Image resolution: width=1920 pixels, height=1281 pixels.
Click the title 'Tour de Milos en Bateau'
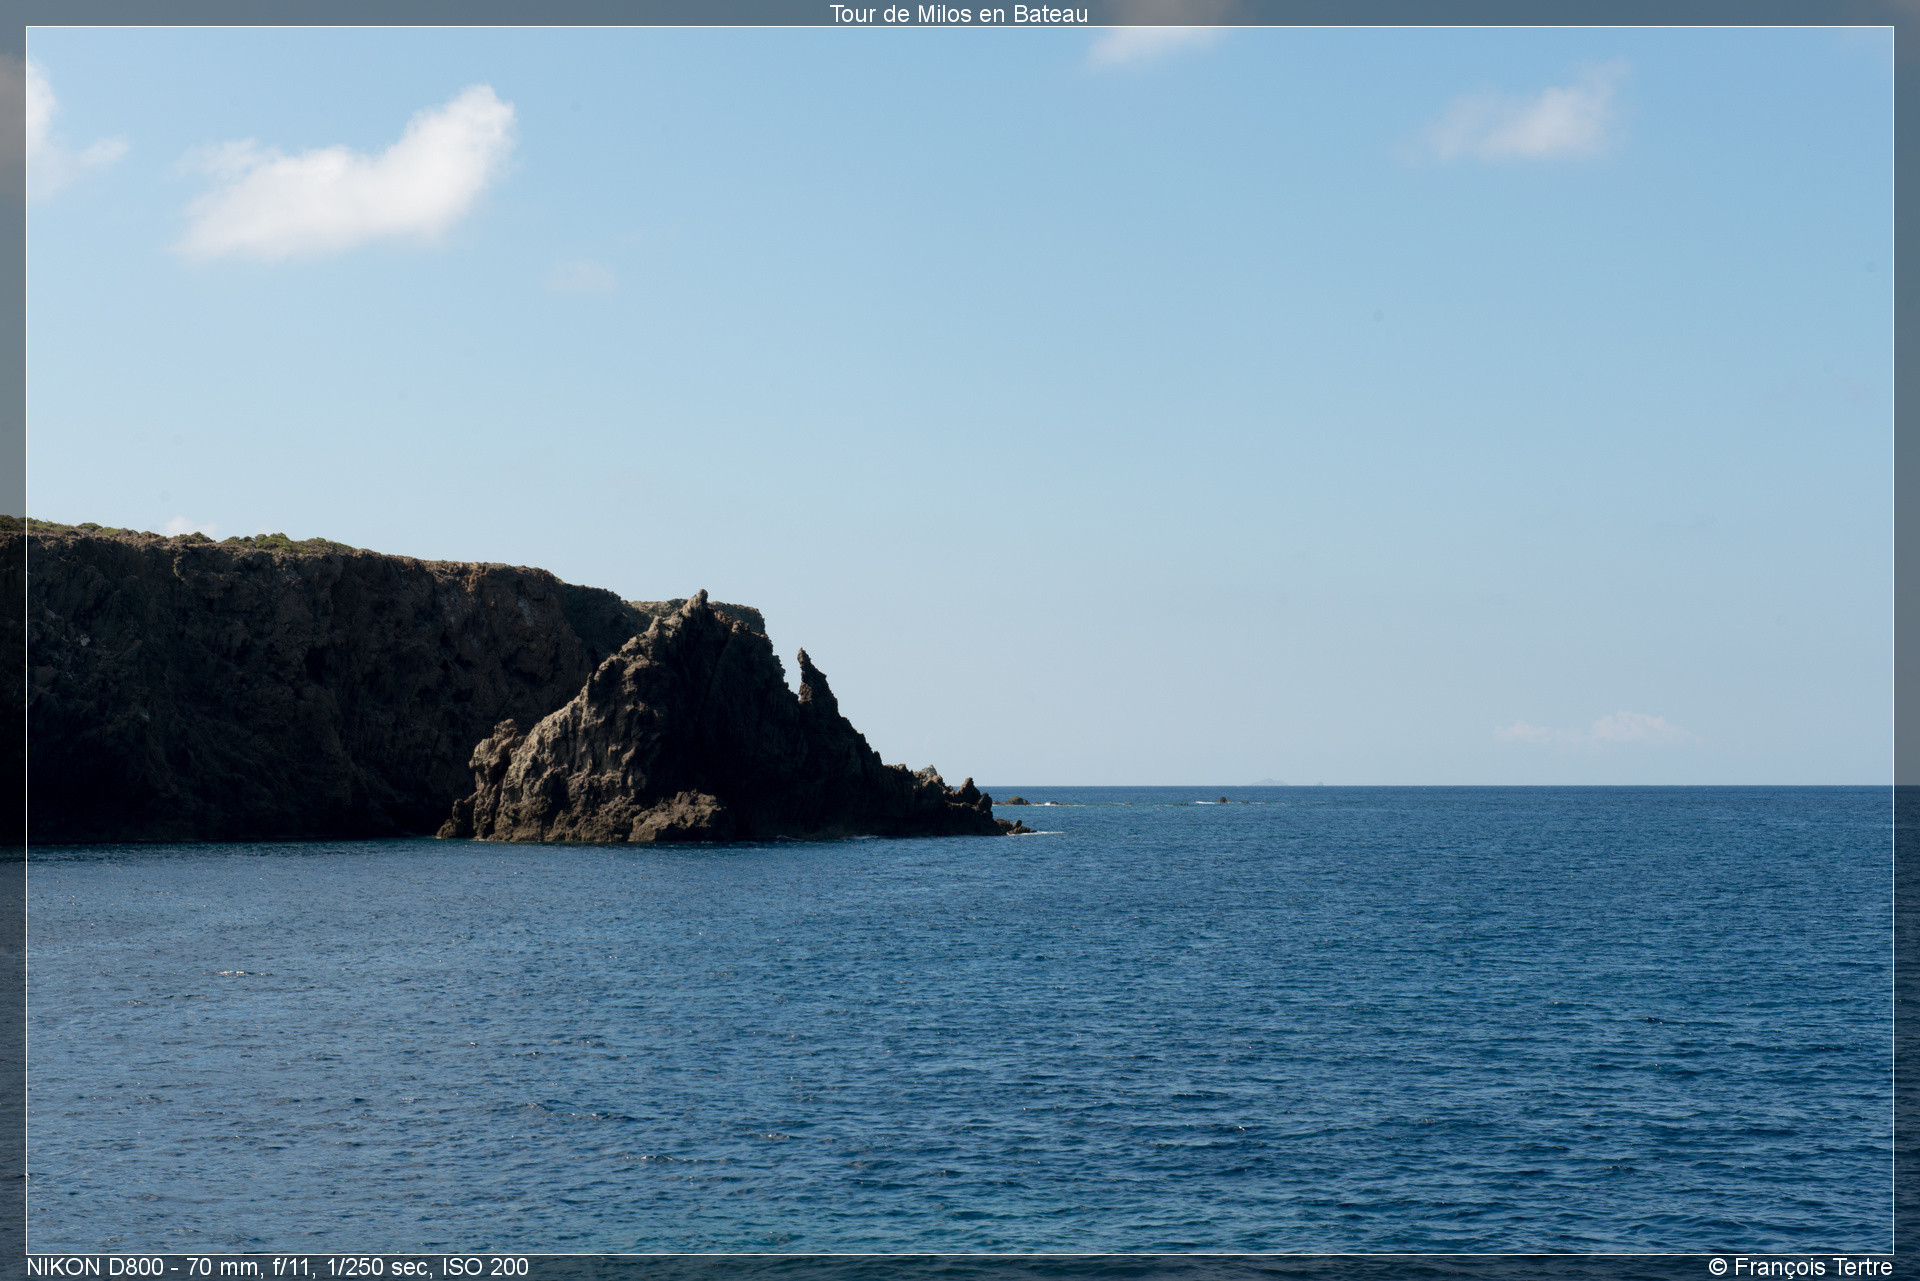pyautogui.click(x=958, y=14)
